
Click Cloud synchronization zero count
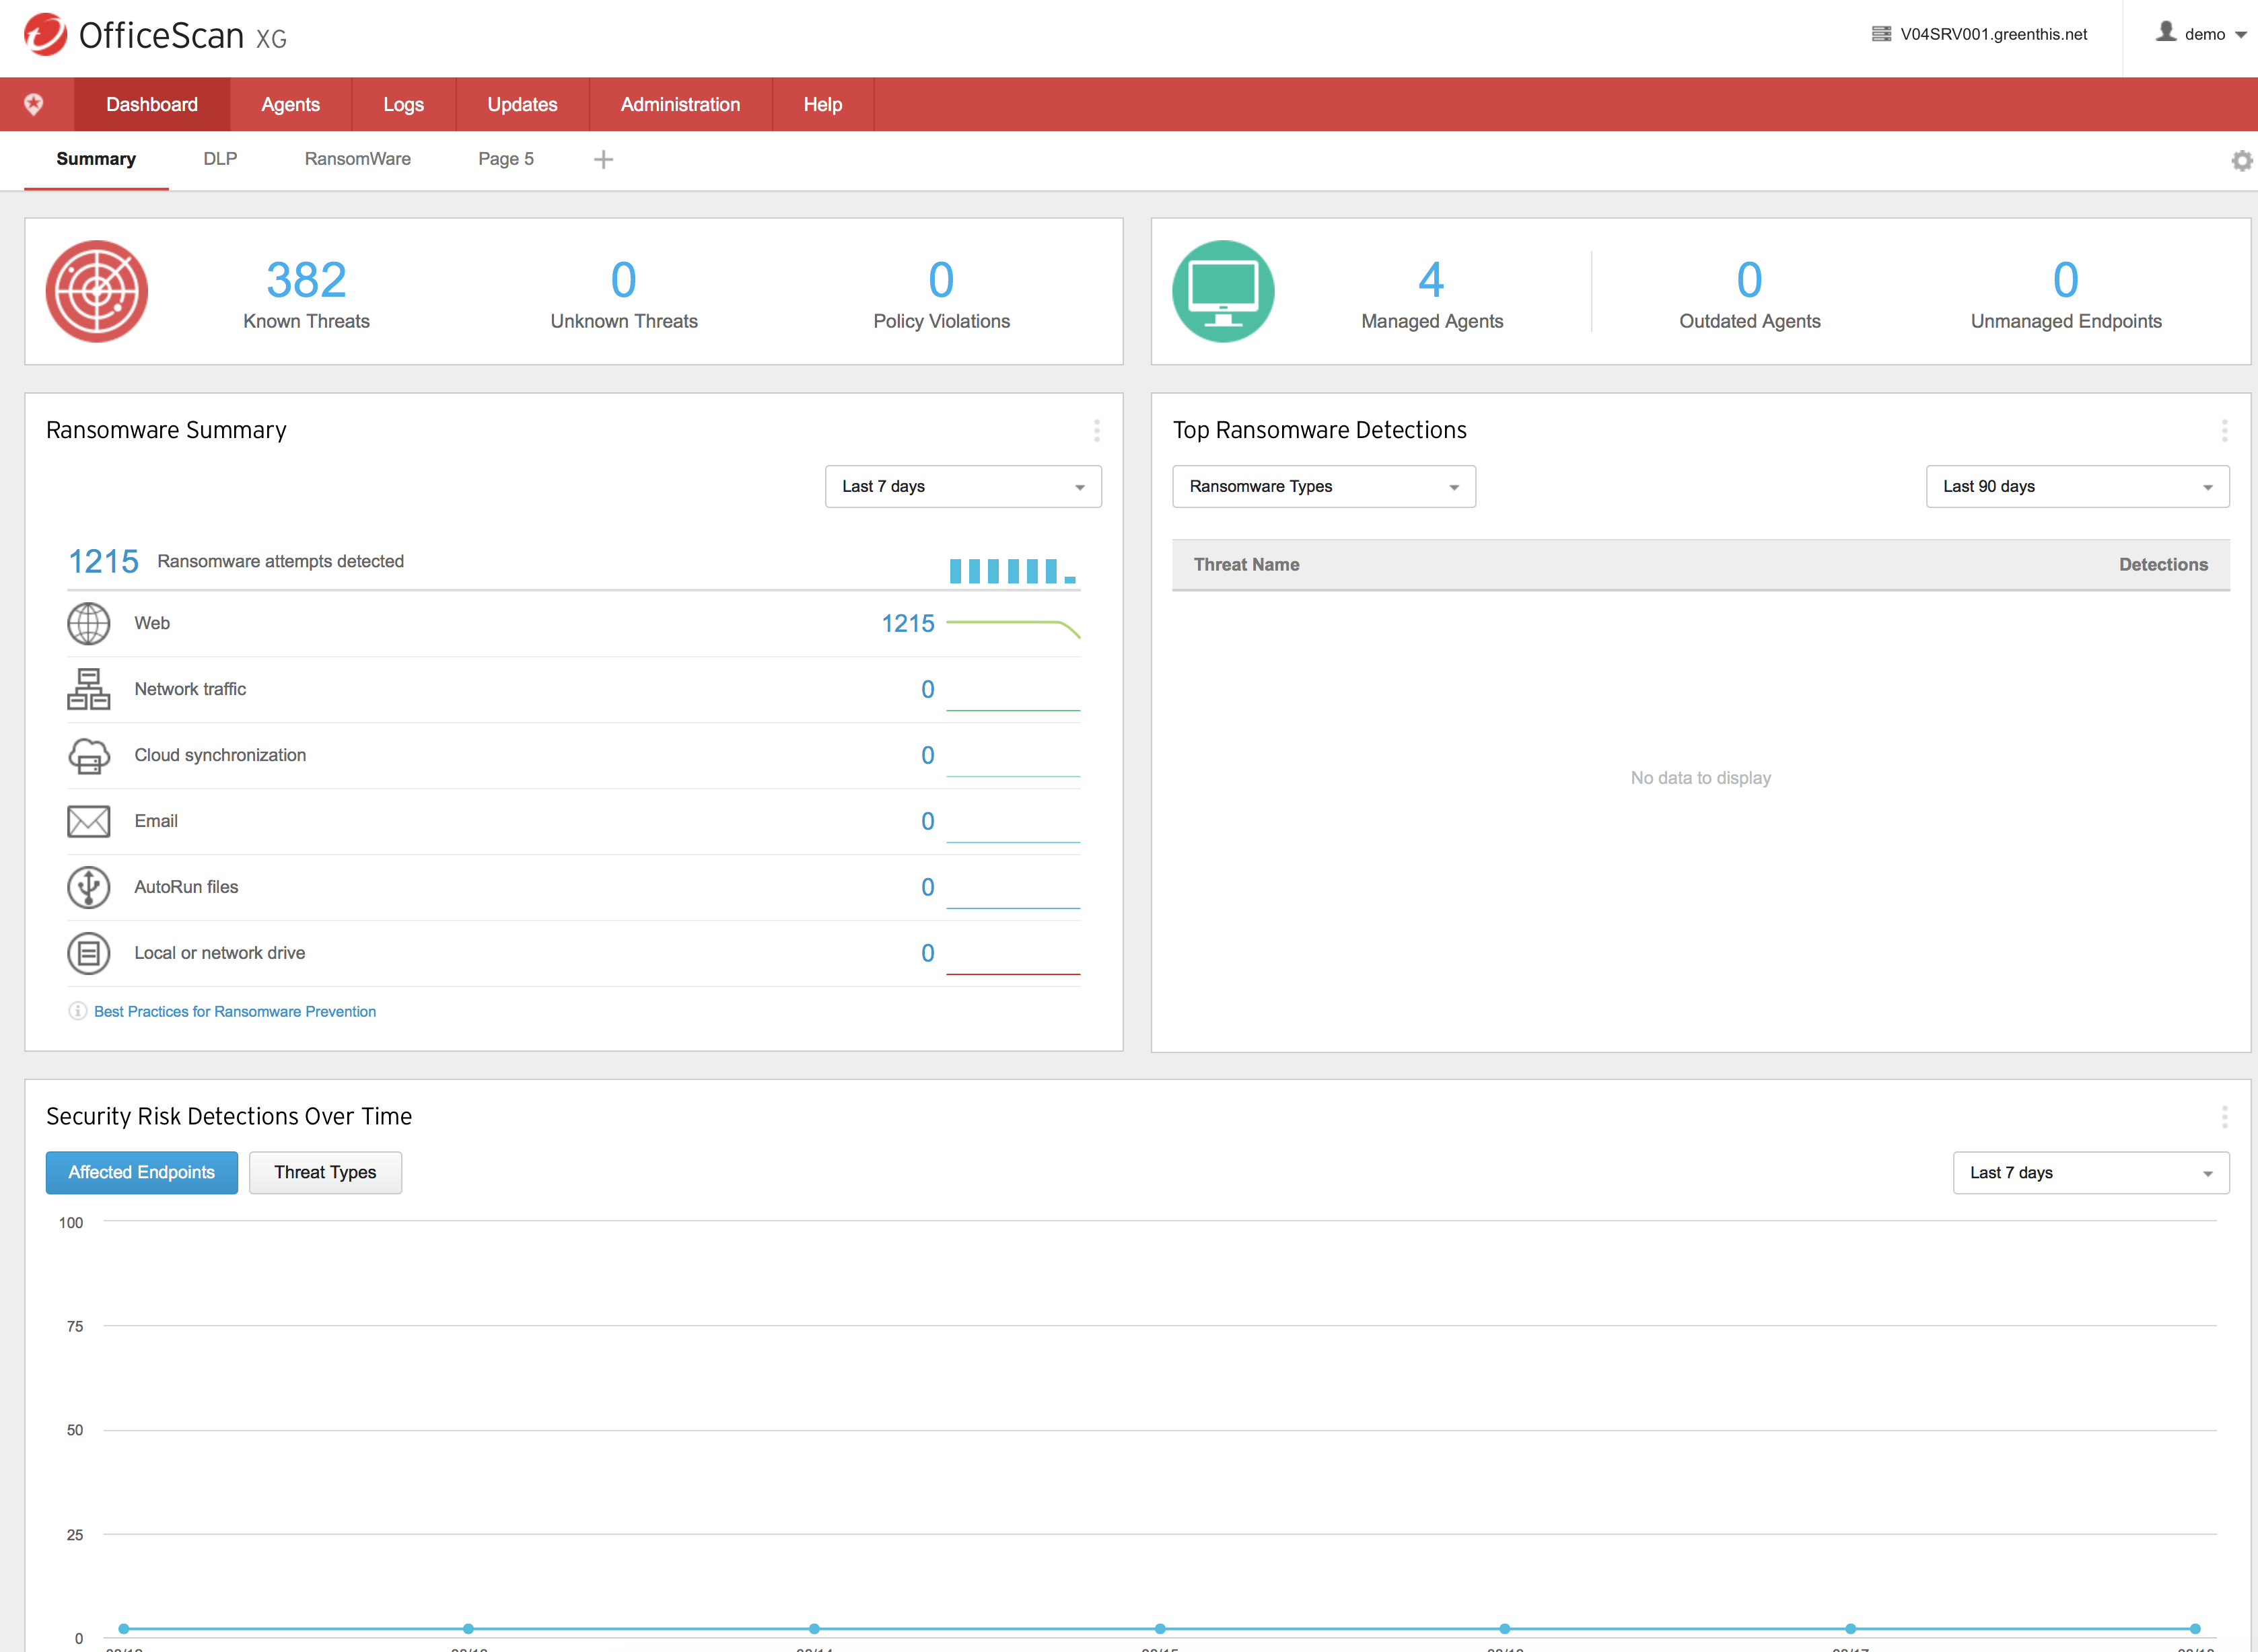coord(928,756)
